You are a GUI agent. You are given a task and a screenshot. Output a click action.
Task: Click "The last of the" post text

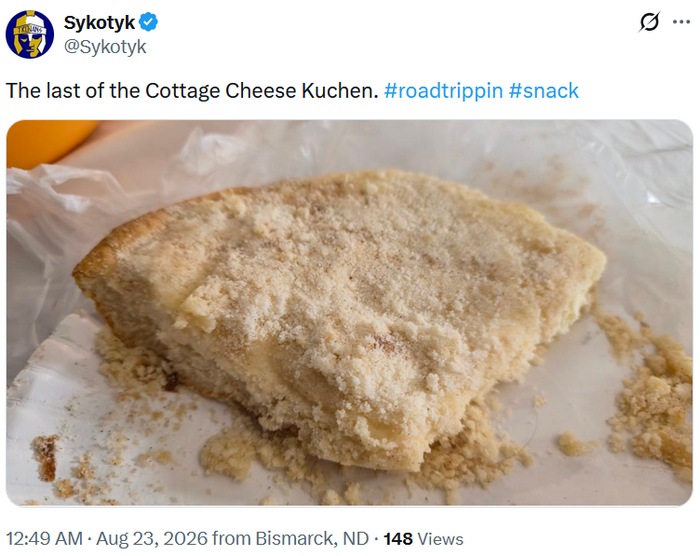[x=73, y=91]
